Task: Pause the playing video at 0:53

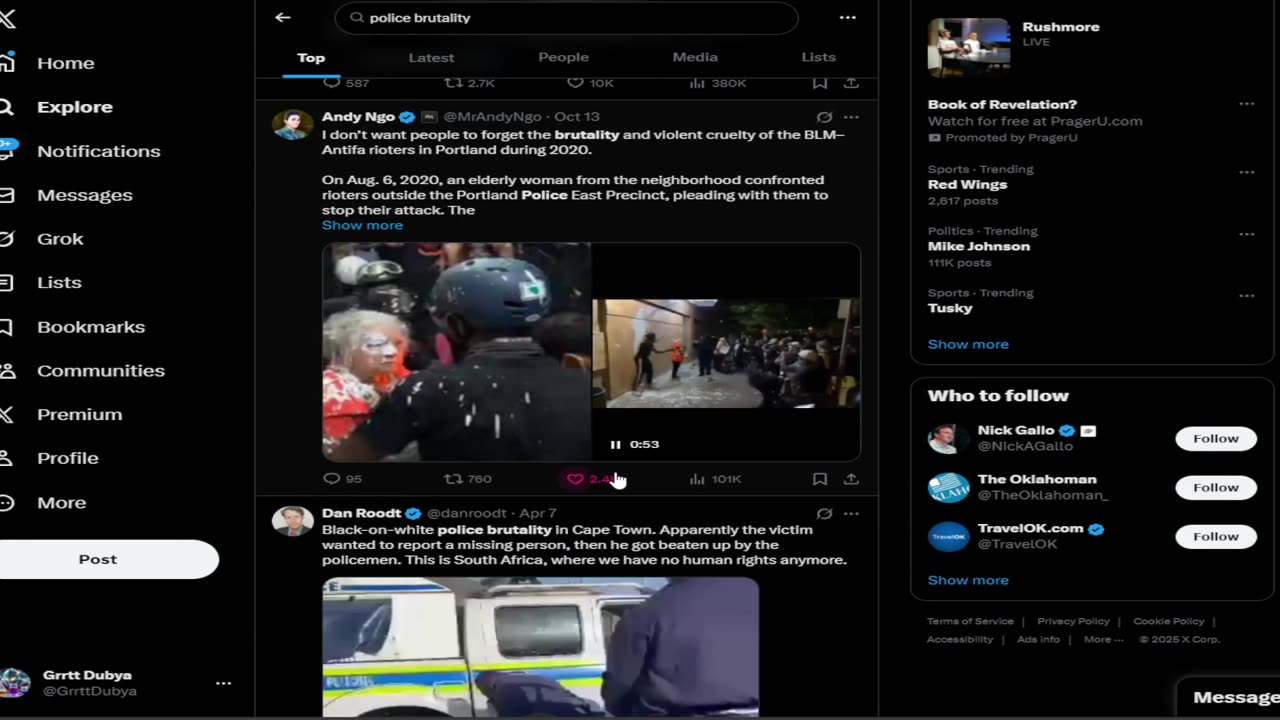Action: (x=616, y=444)
